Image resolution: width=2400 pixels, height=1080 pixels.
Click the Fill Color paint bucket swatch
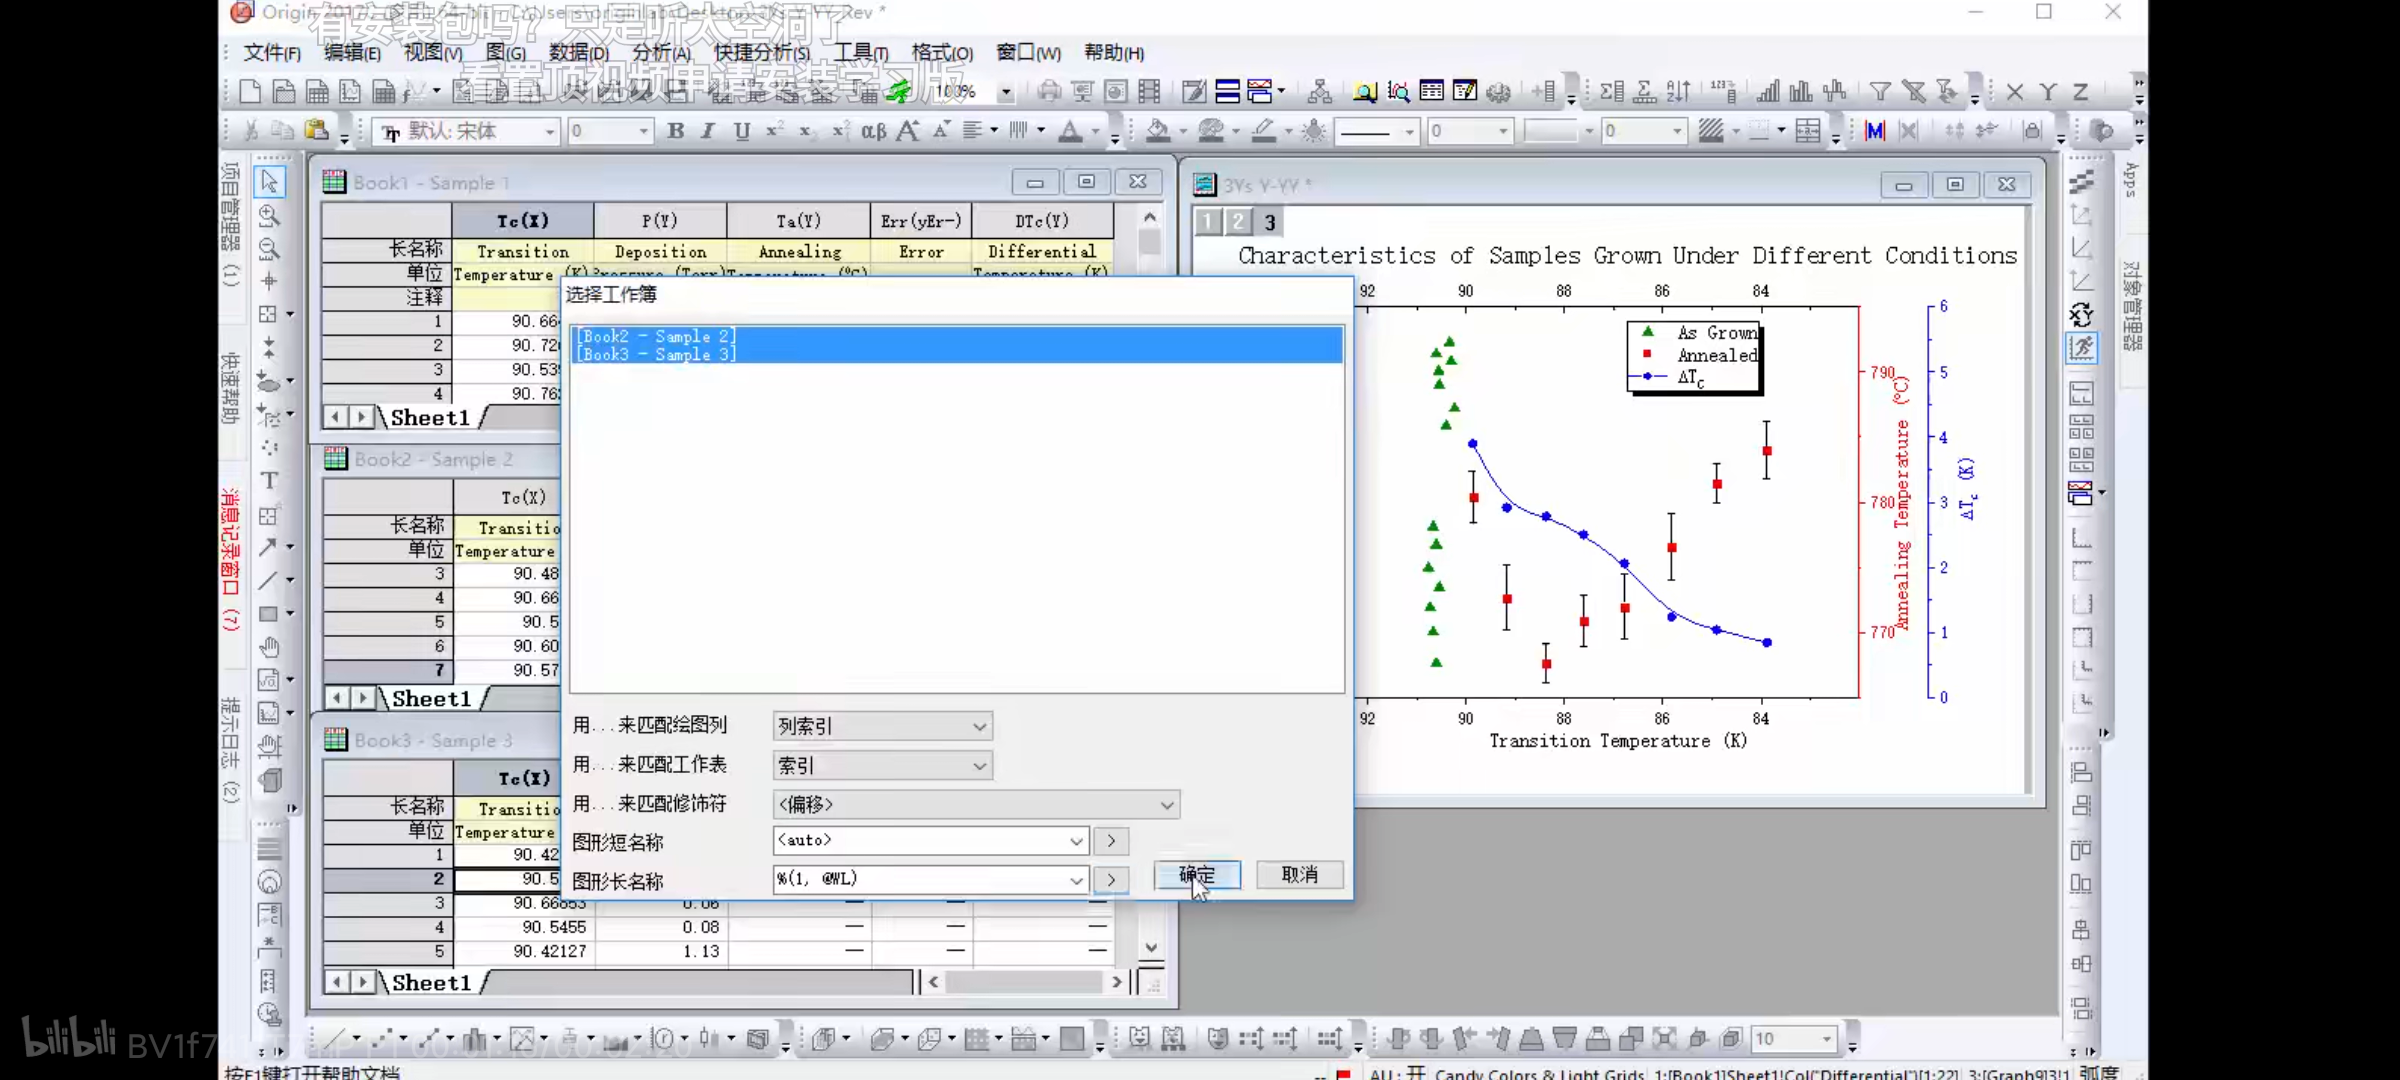(1158, 131)
